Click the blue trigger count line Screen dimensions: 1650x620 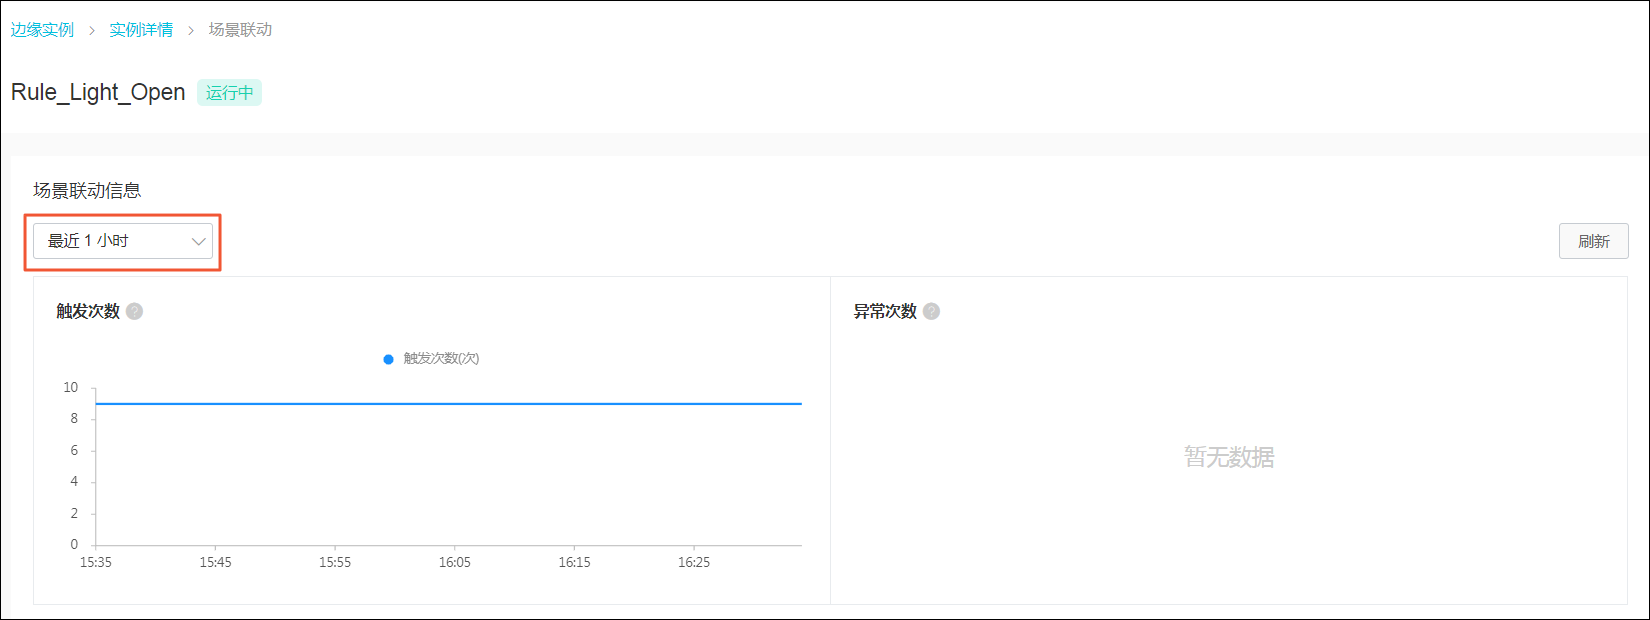point(449,404)
